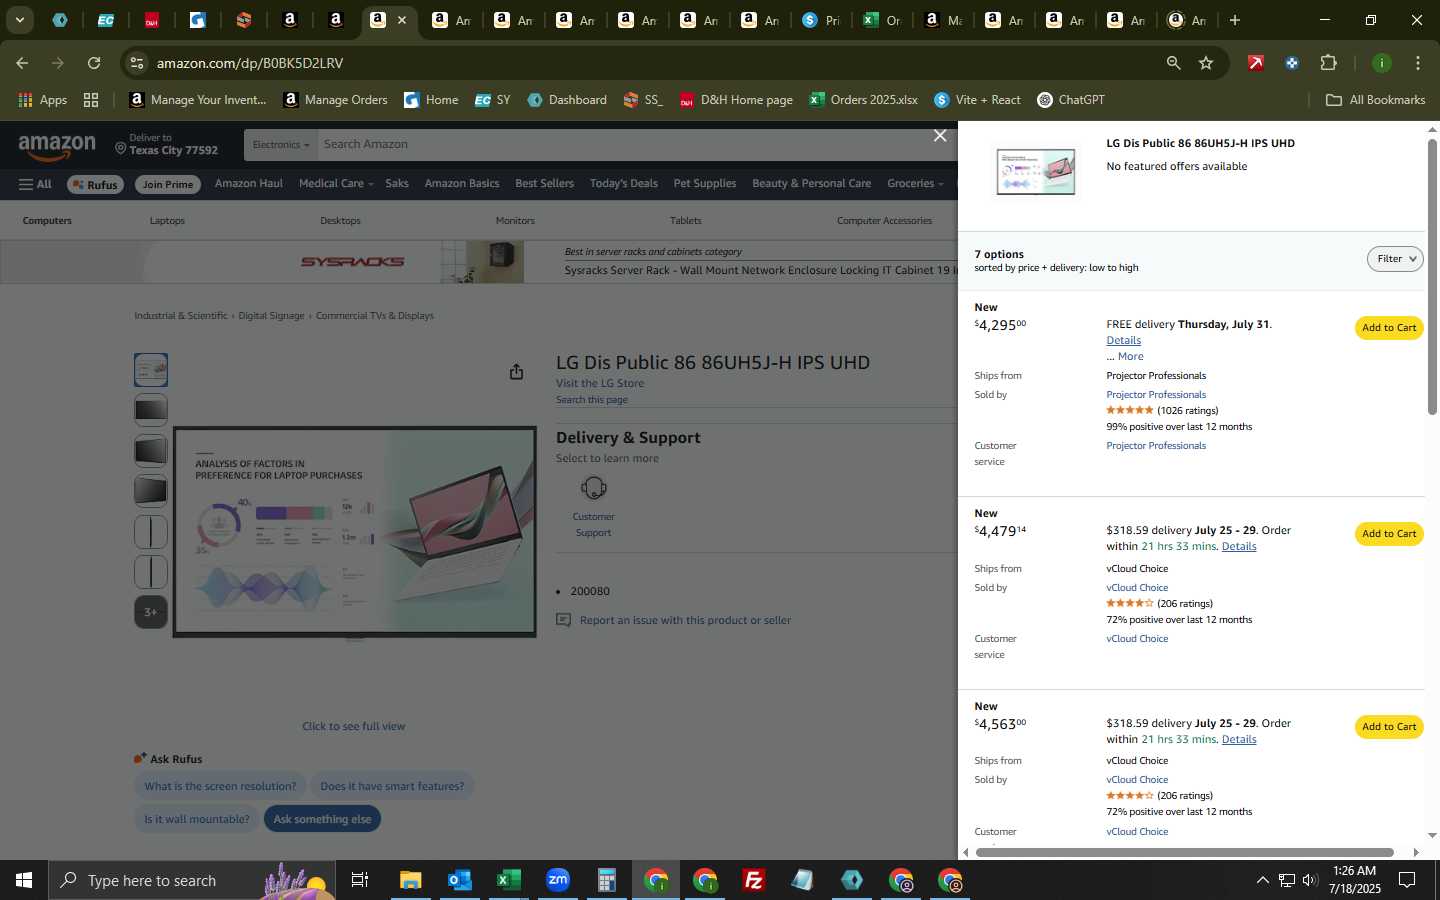
Task: Click Visit the LG Store link
Action: [600, 383]
